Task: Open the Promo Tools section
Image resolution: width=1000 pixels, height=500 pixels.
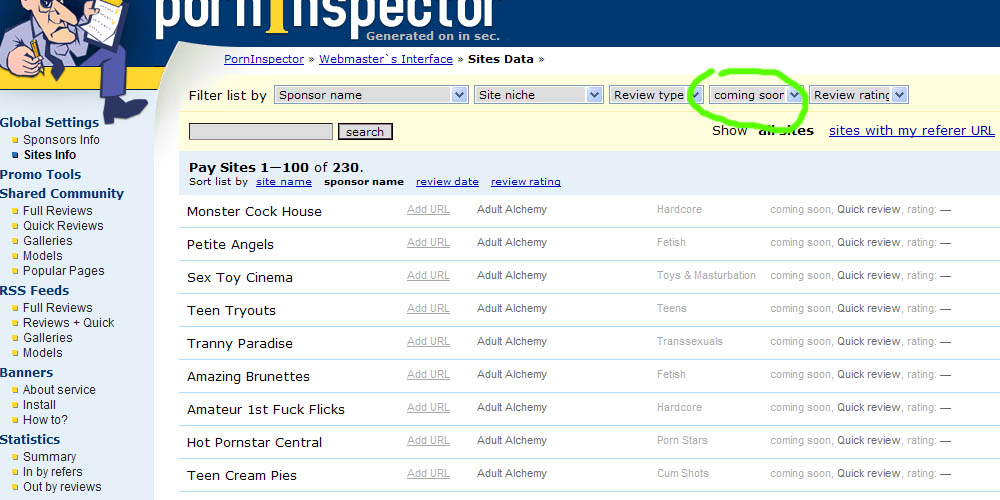Action: pyautogui.click(x=40, y=174)
